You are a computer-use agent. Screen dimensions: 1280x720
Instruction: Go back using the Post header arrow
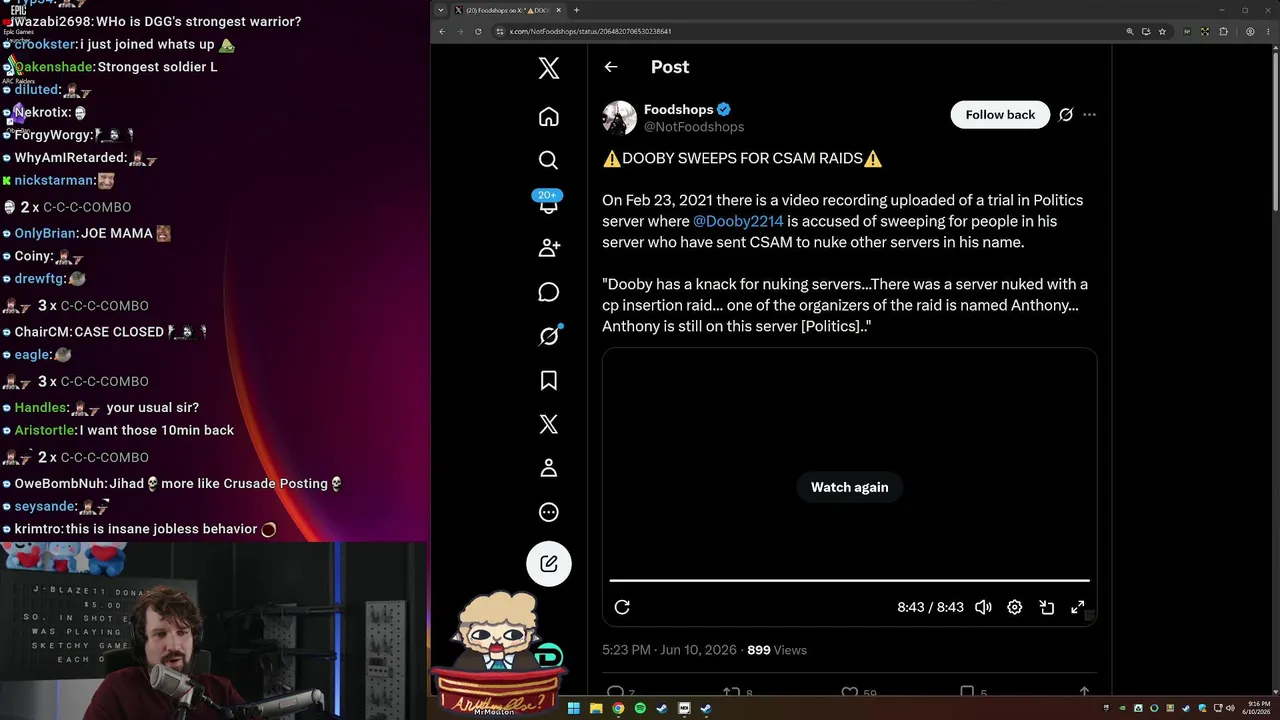(x=611, y=67)
